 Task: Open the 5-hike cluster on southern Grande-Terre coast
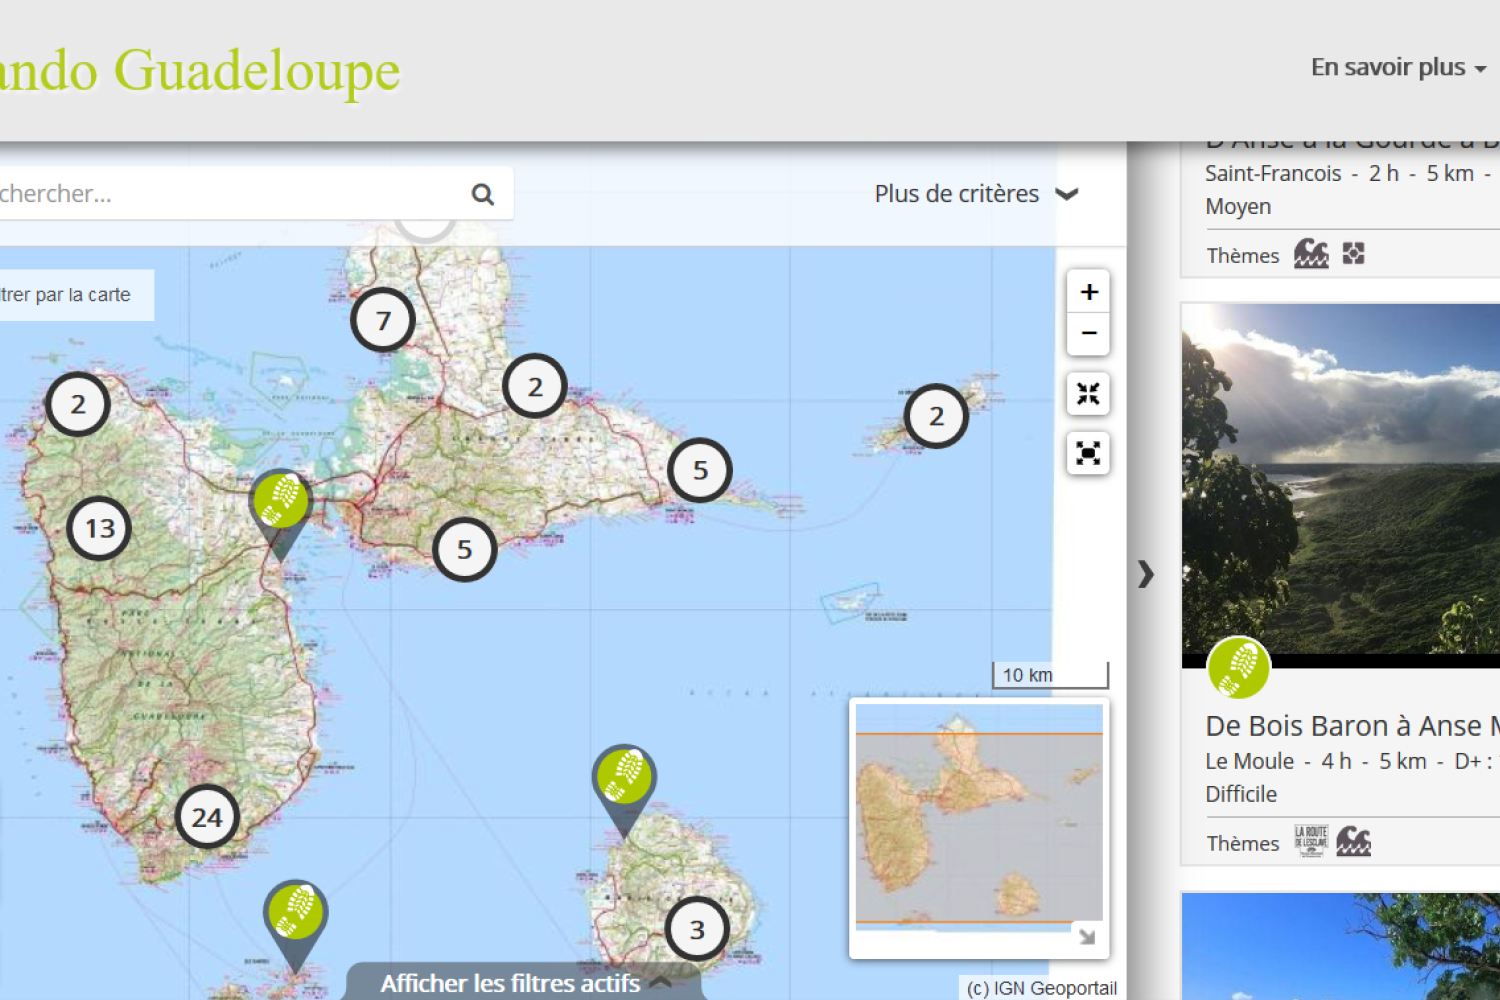(x=465, y=549)
